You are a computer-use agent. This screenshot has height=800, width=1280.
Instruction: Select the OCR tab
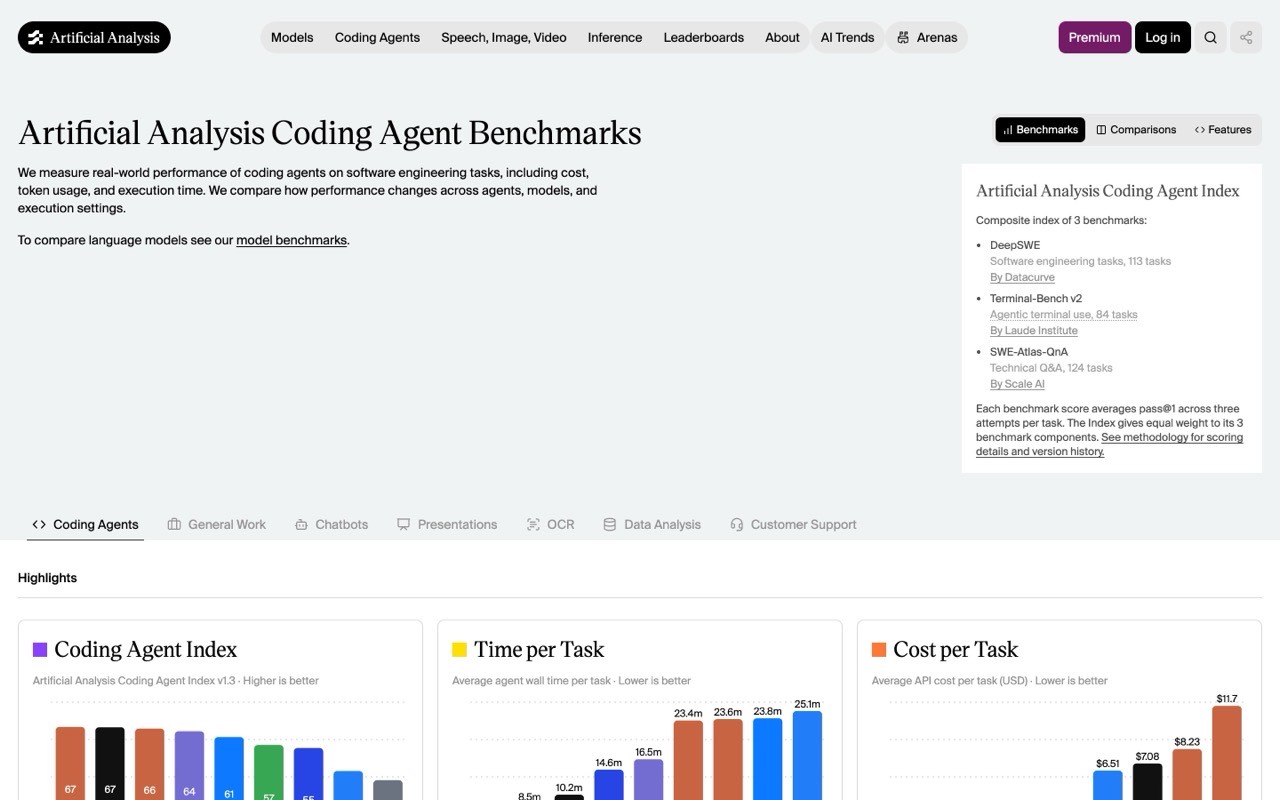[550, 524]
